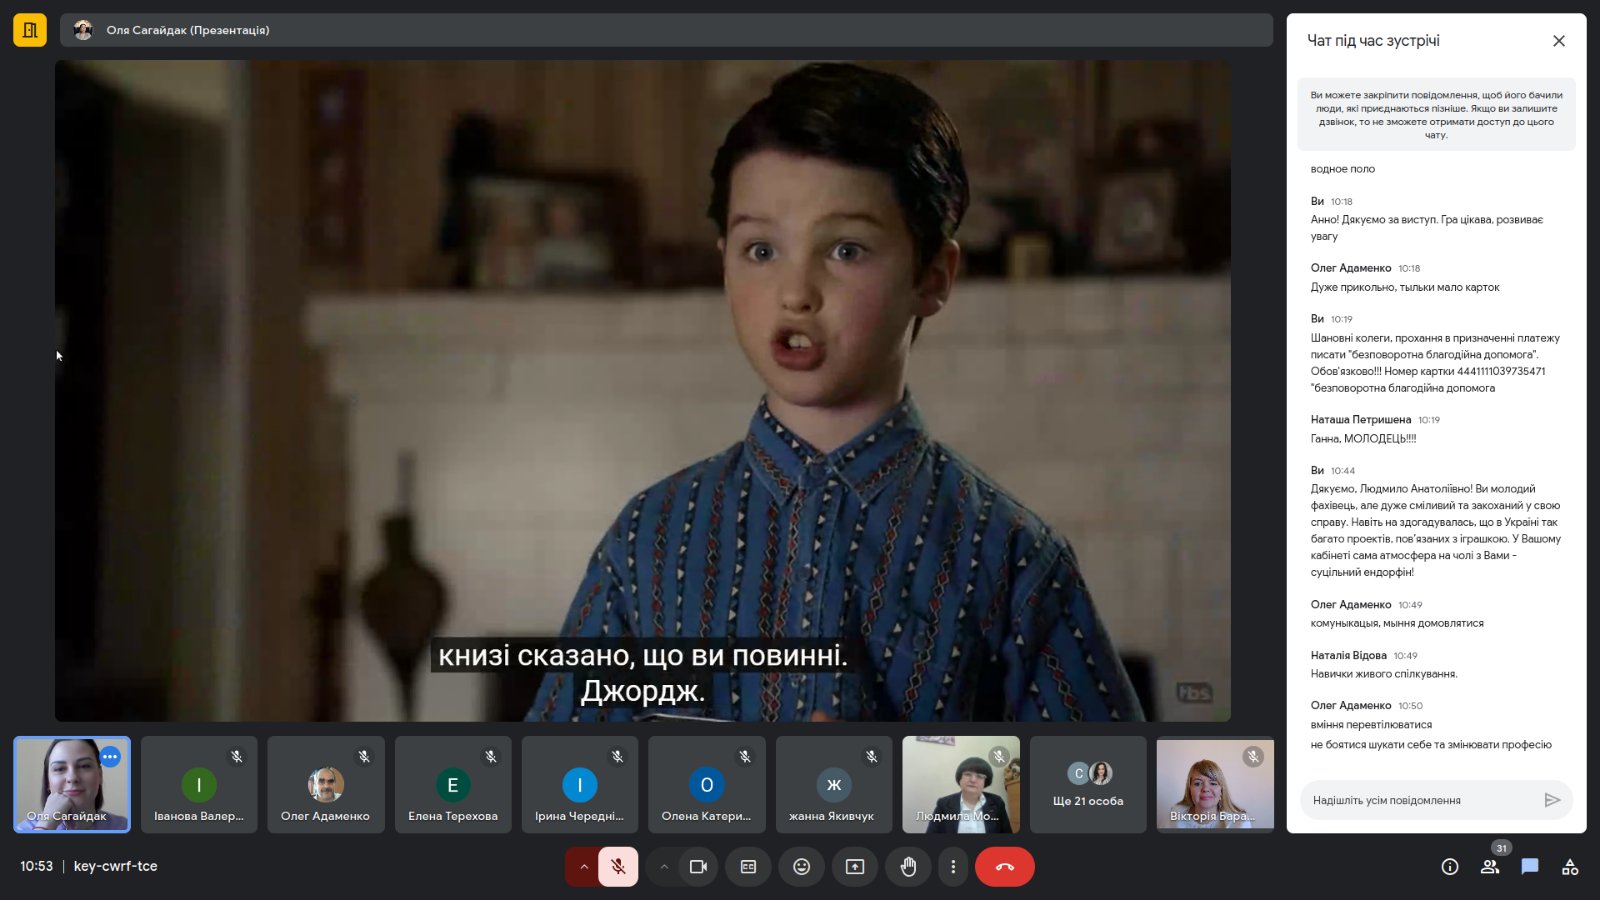Click message Дуже прикольно, тыльки мало карток
The height and width of the screenshot is (900, 1600).
1405,288
